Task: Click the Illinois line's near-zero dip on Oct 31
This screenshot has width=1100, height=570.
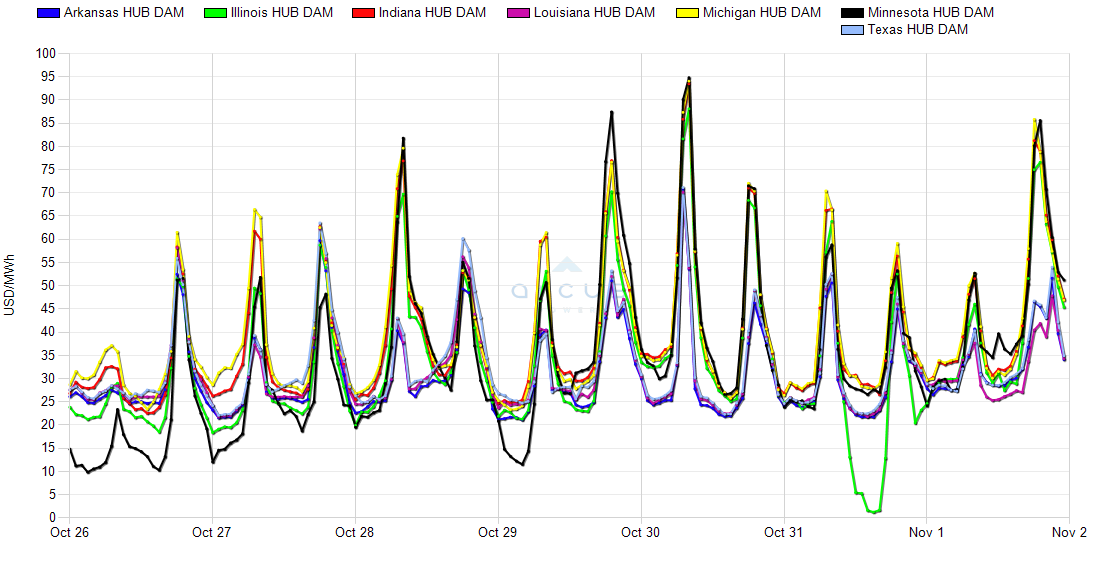Action: click(x=873, y=512)
